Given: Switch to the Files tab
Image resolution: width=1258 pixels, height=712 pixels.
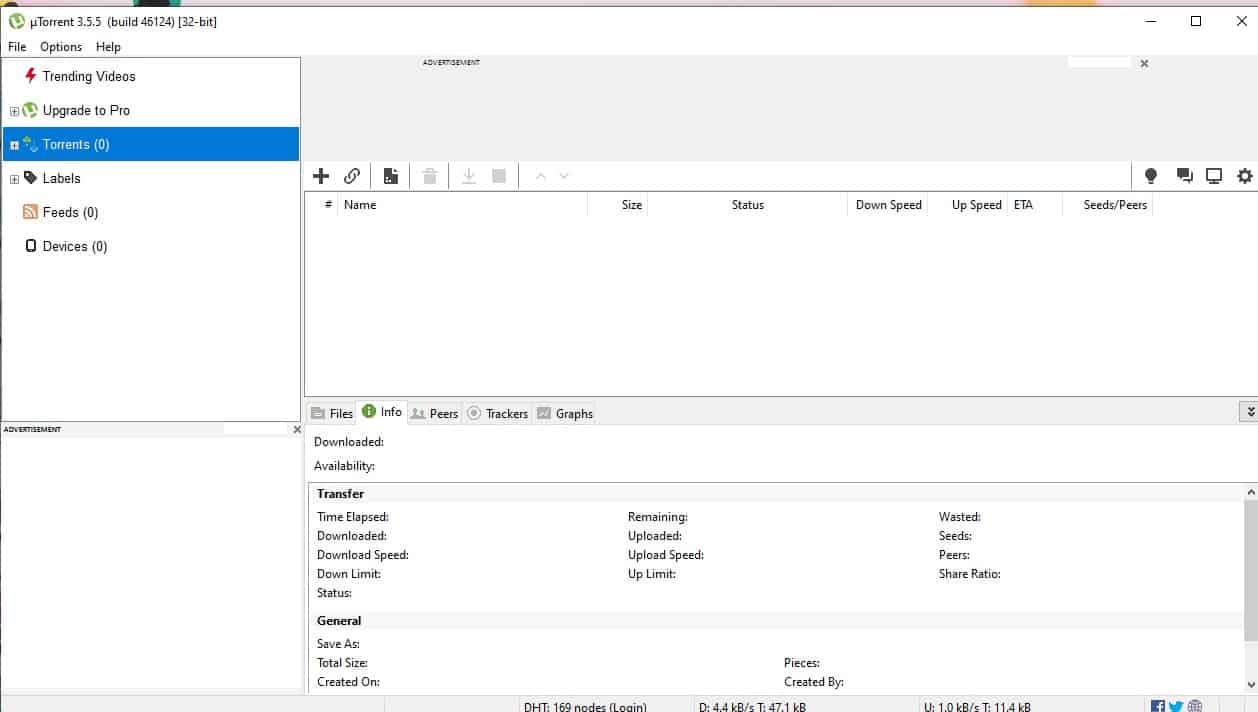Looking at the screenshot, I should pos(331,413).
